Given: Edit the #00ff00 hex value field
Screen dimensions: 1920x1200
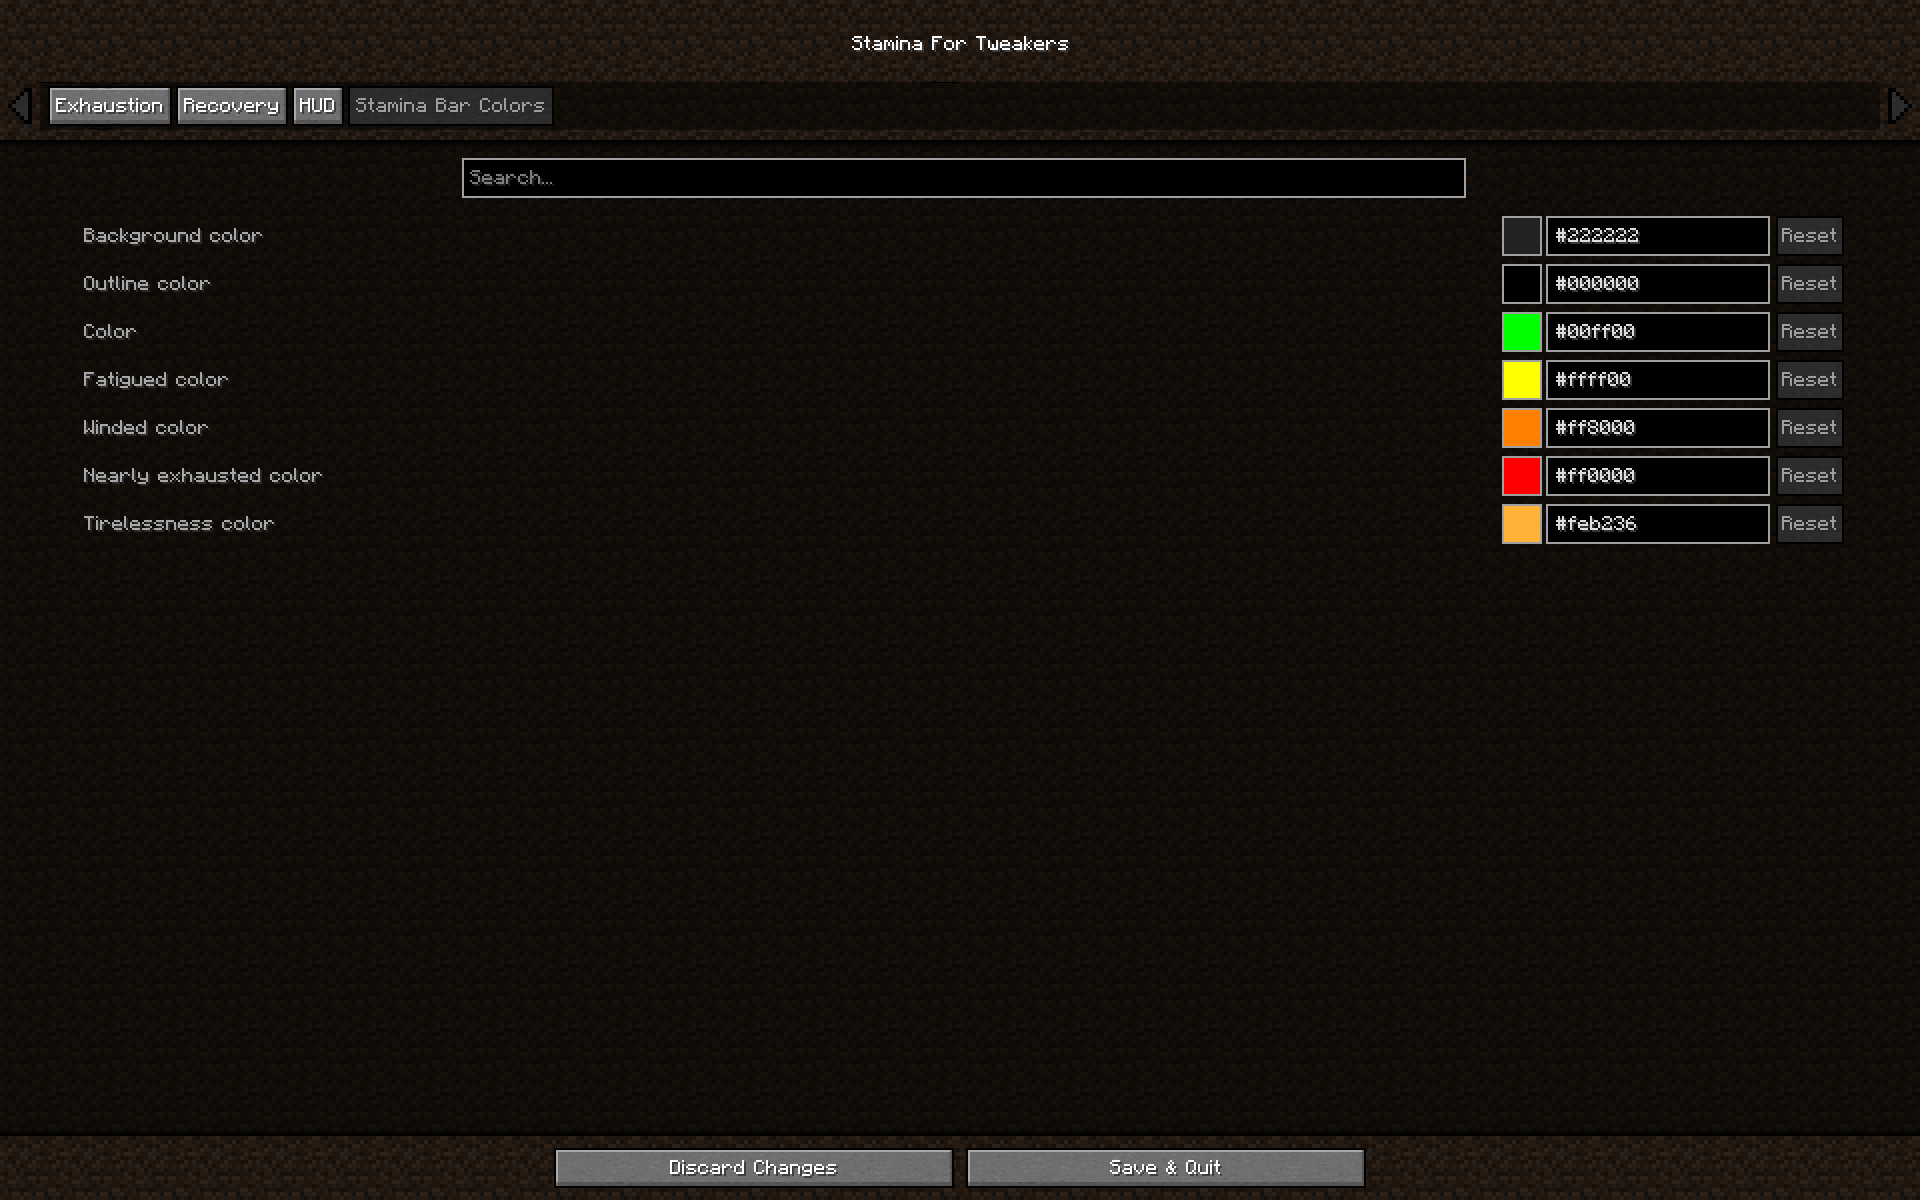Looking at the screenshot, I should click(1657, 331).
